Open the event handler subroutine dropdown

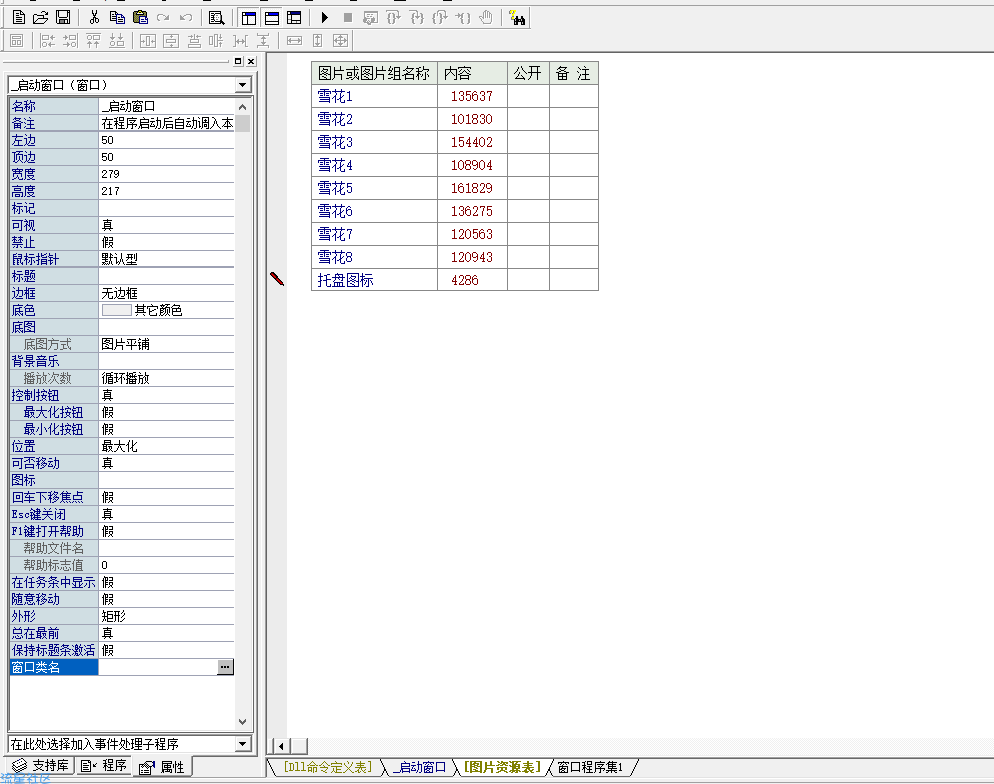point(242,743)
